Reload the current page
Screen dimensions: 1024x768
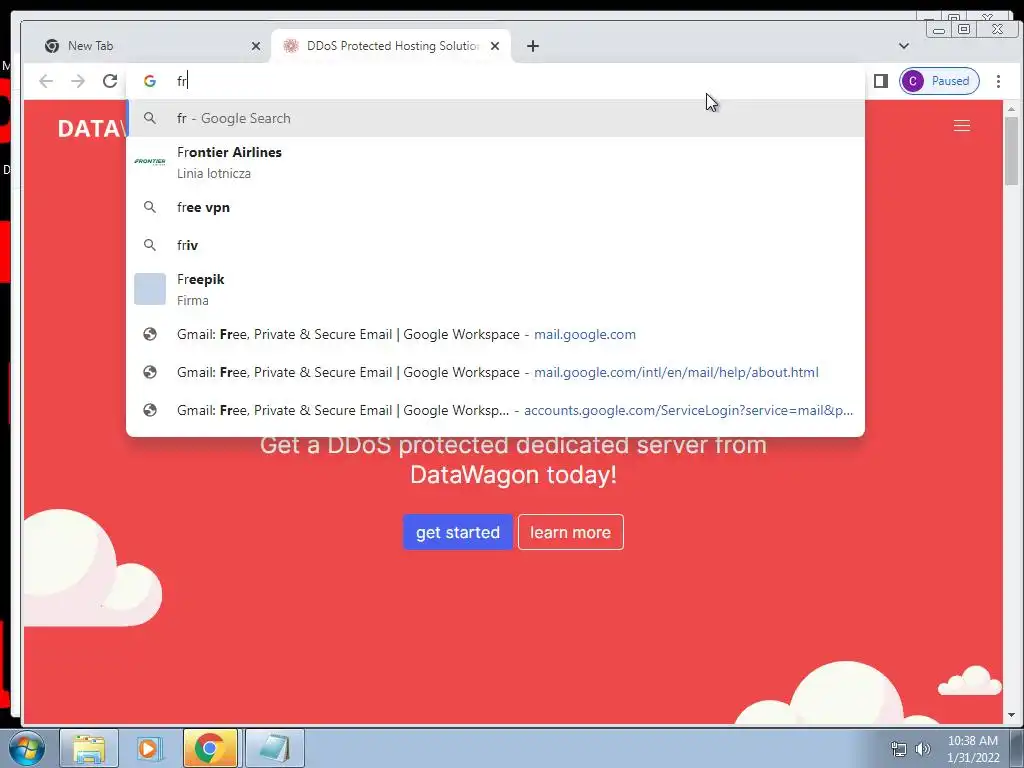pyautogui.click(x=110, y=81)
